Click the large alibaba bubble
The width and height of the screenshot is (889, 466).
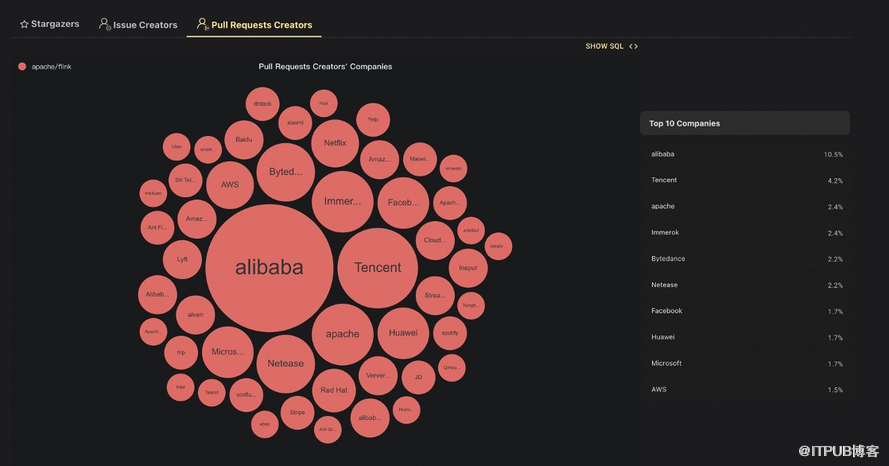click(269, 268)
